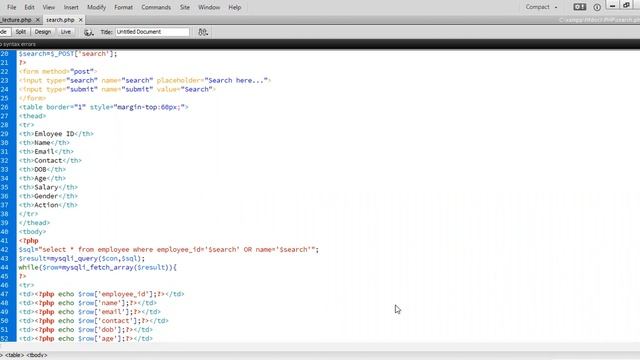Switch to Live view
Screen dimensions: 640x360
(x=65, y=31)
